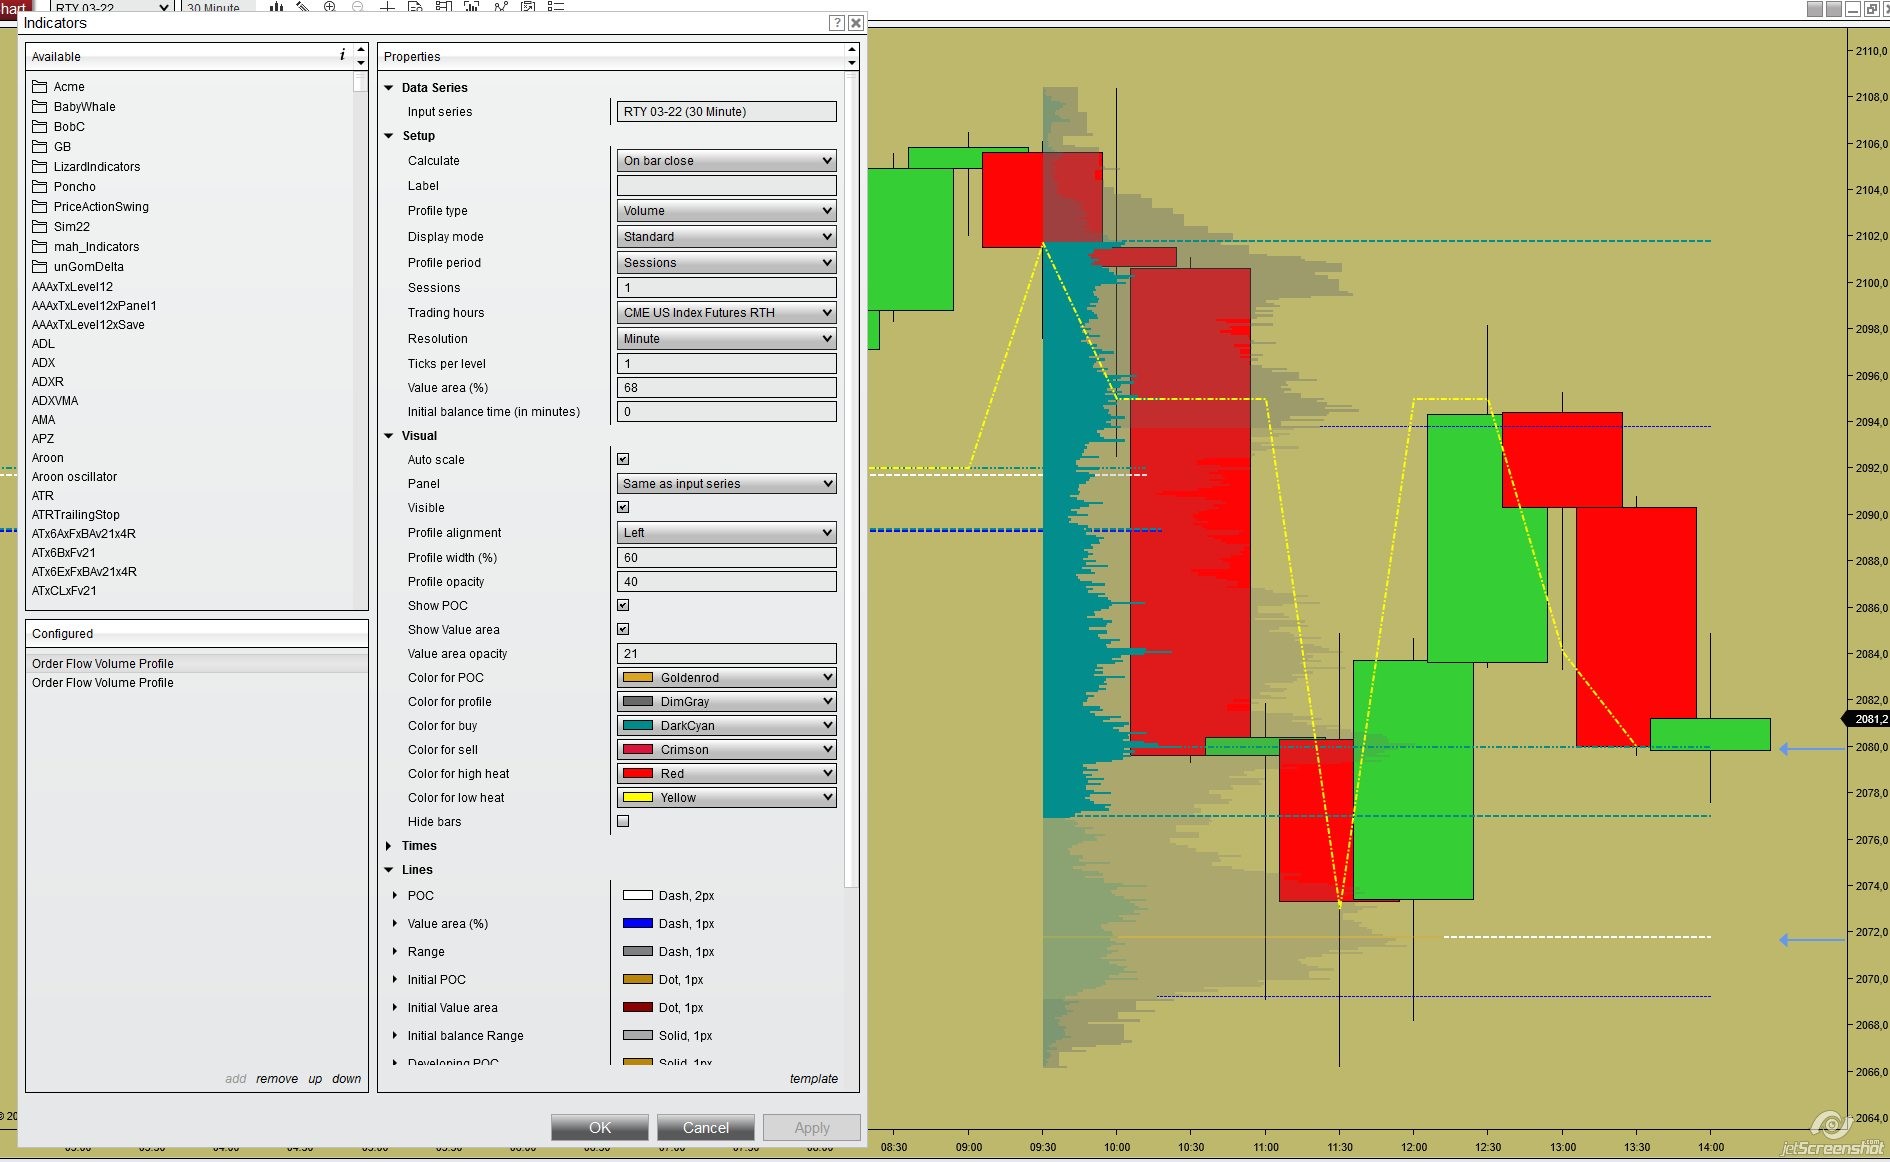This screenshot has width=1890, height=1162.
Task: Expand the Initial balance Range line settings
Action: click(395, 1035)
